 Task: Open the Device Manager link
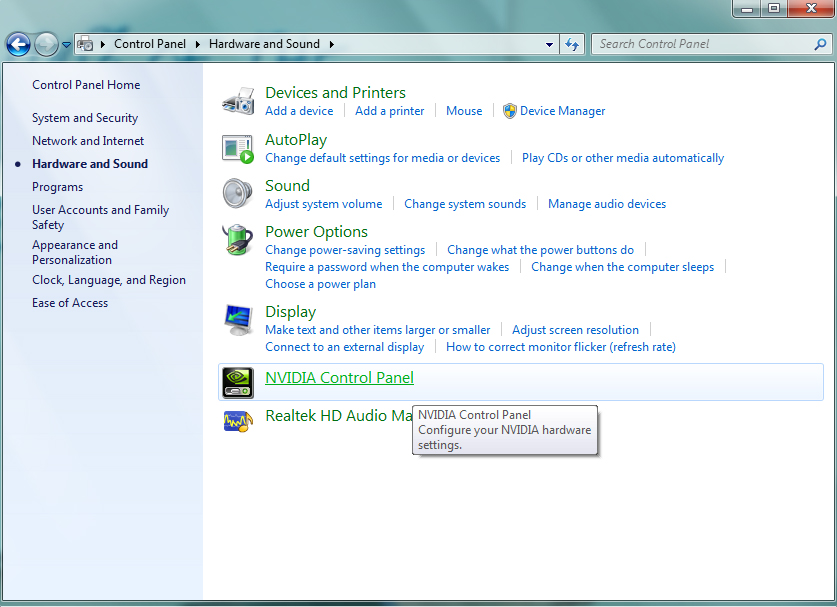click(x=563, y=111)
